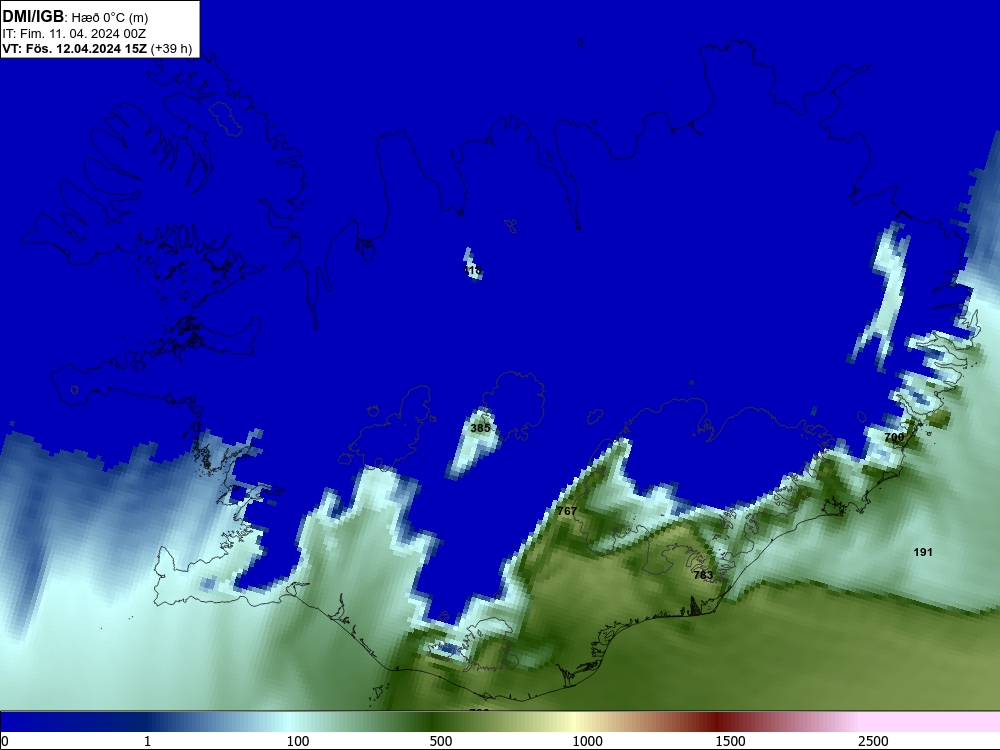Viewport: 1000px width, 750px height.
Task: Click the scale label '500'
Action: pyautogui.click(x=441, y=741)
